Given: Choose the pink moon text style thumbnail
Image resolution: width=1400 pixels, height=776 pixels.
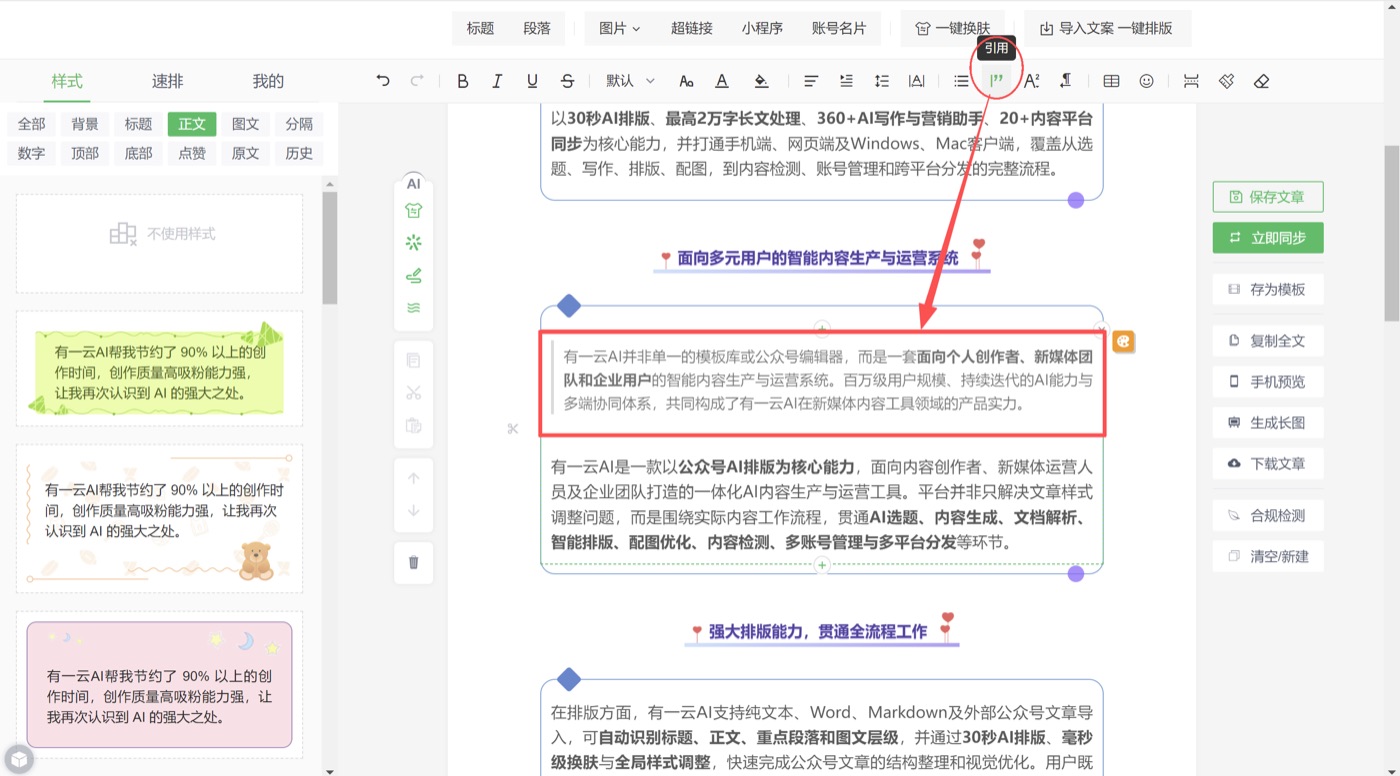Looking at the screenshot, I should (x=160, y=684).
